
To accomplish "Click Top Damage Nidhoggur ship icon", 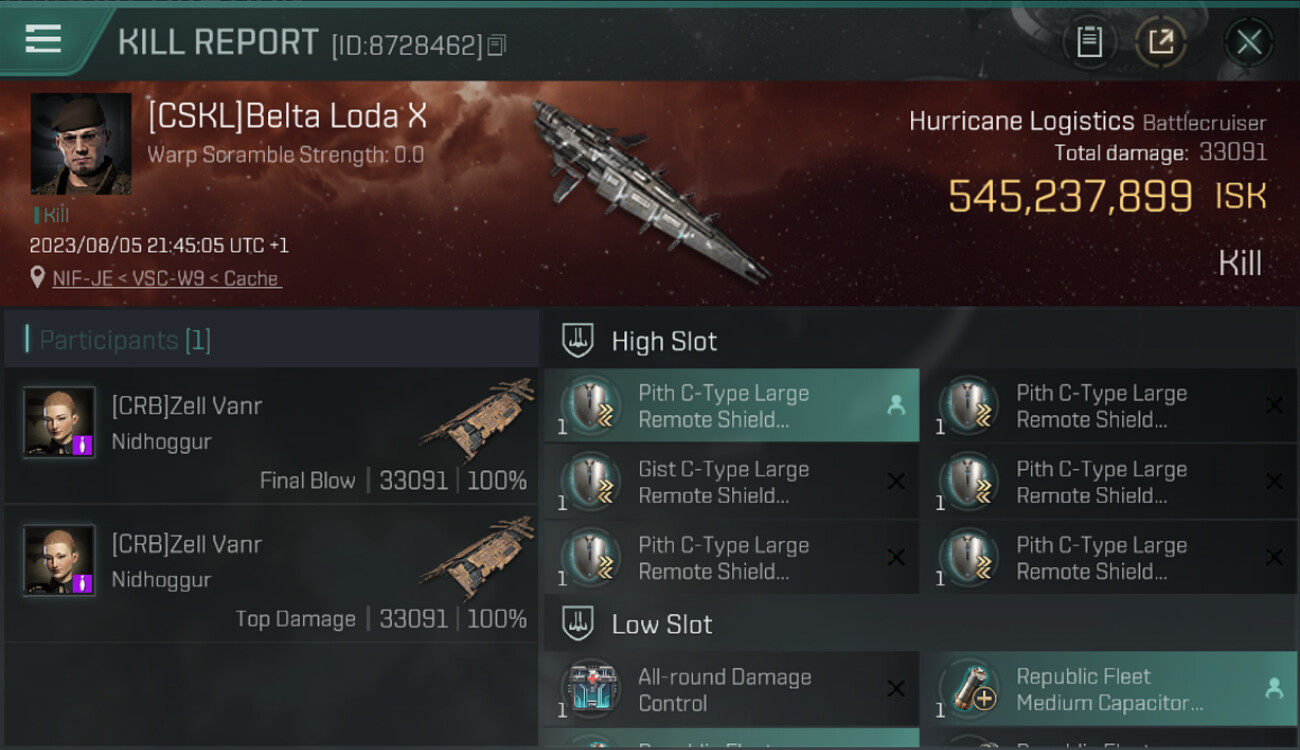I will pos(478,558).
